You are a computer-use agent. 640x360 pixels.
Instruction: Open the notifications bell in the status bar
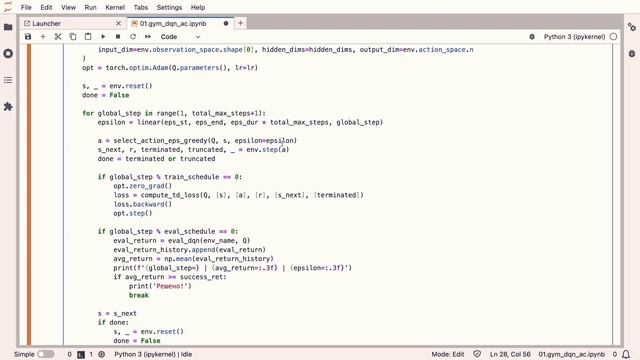[x=626, y=354]
